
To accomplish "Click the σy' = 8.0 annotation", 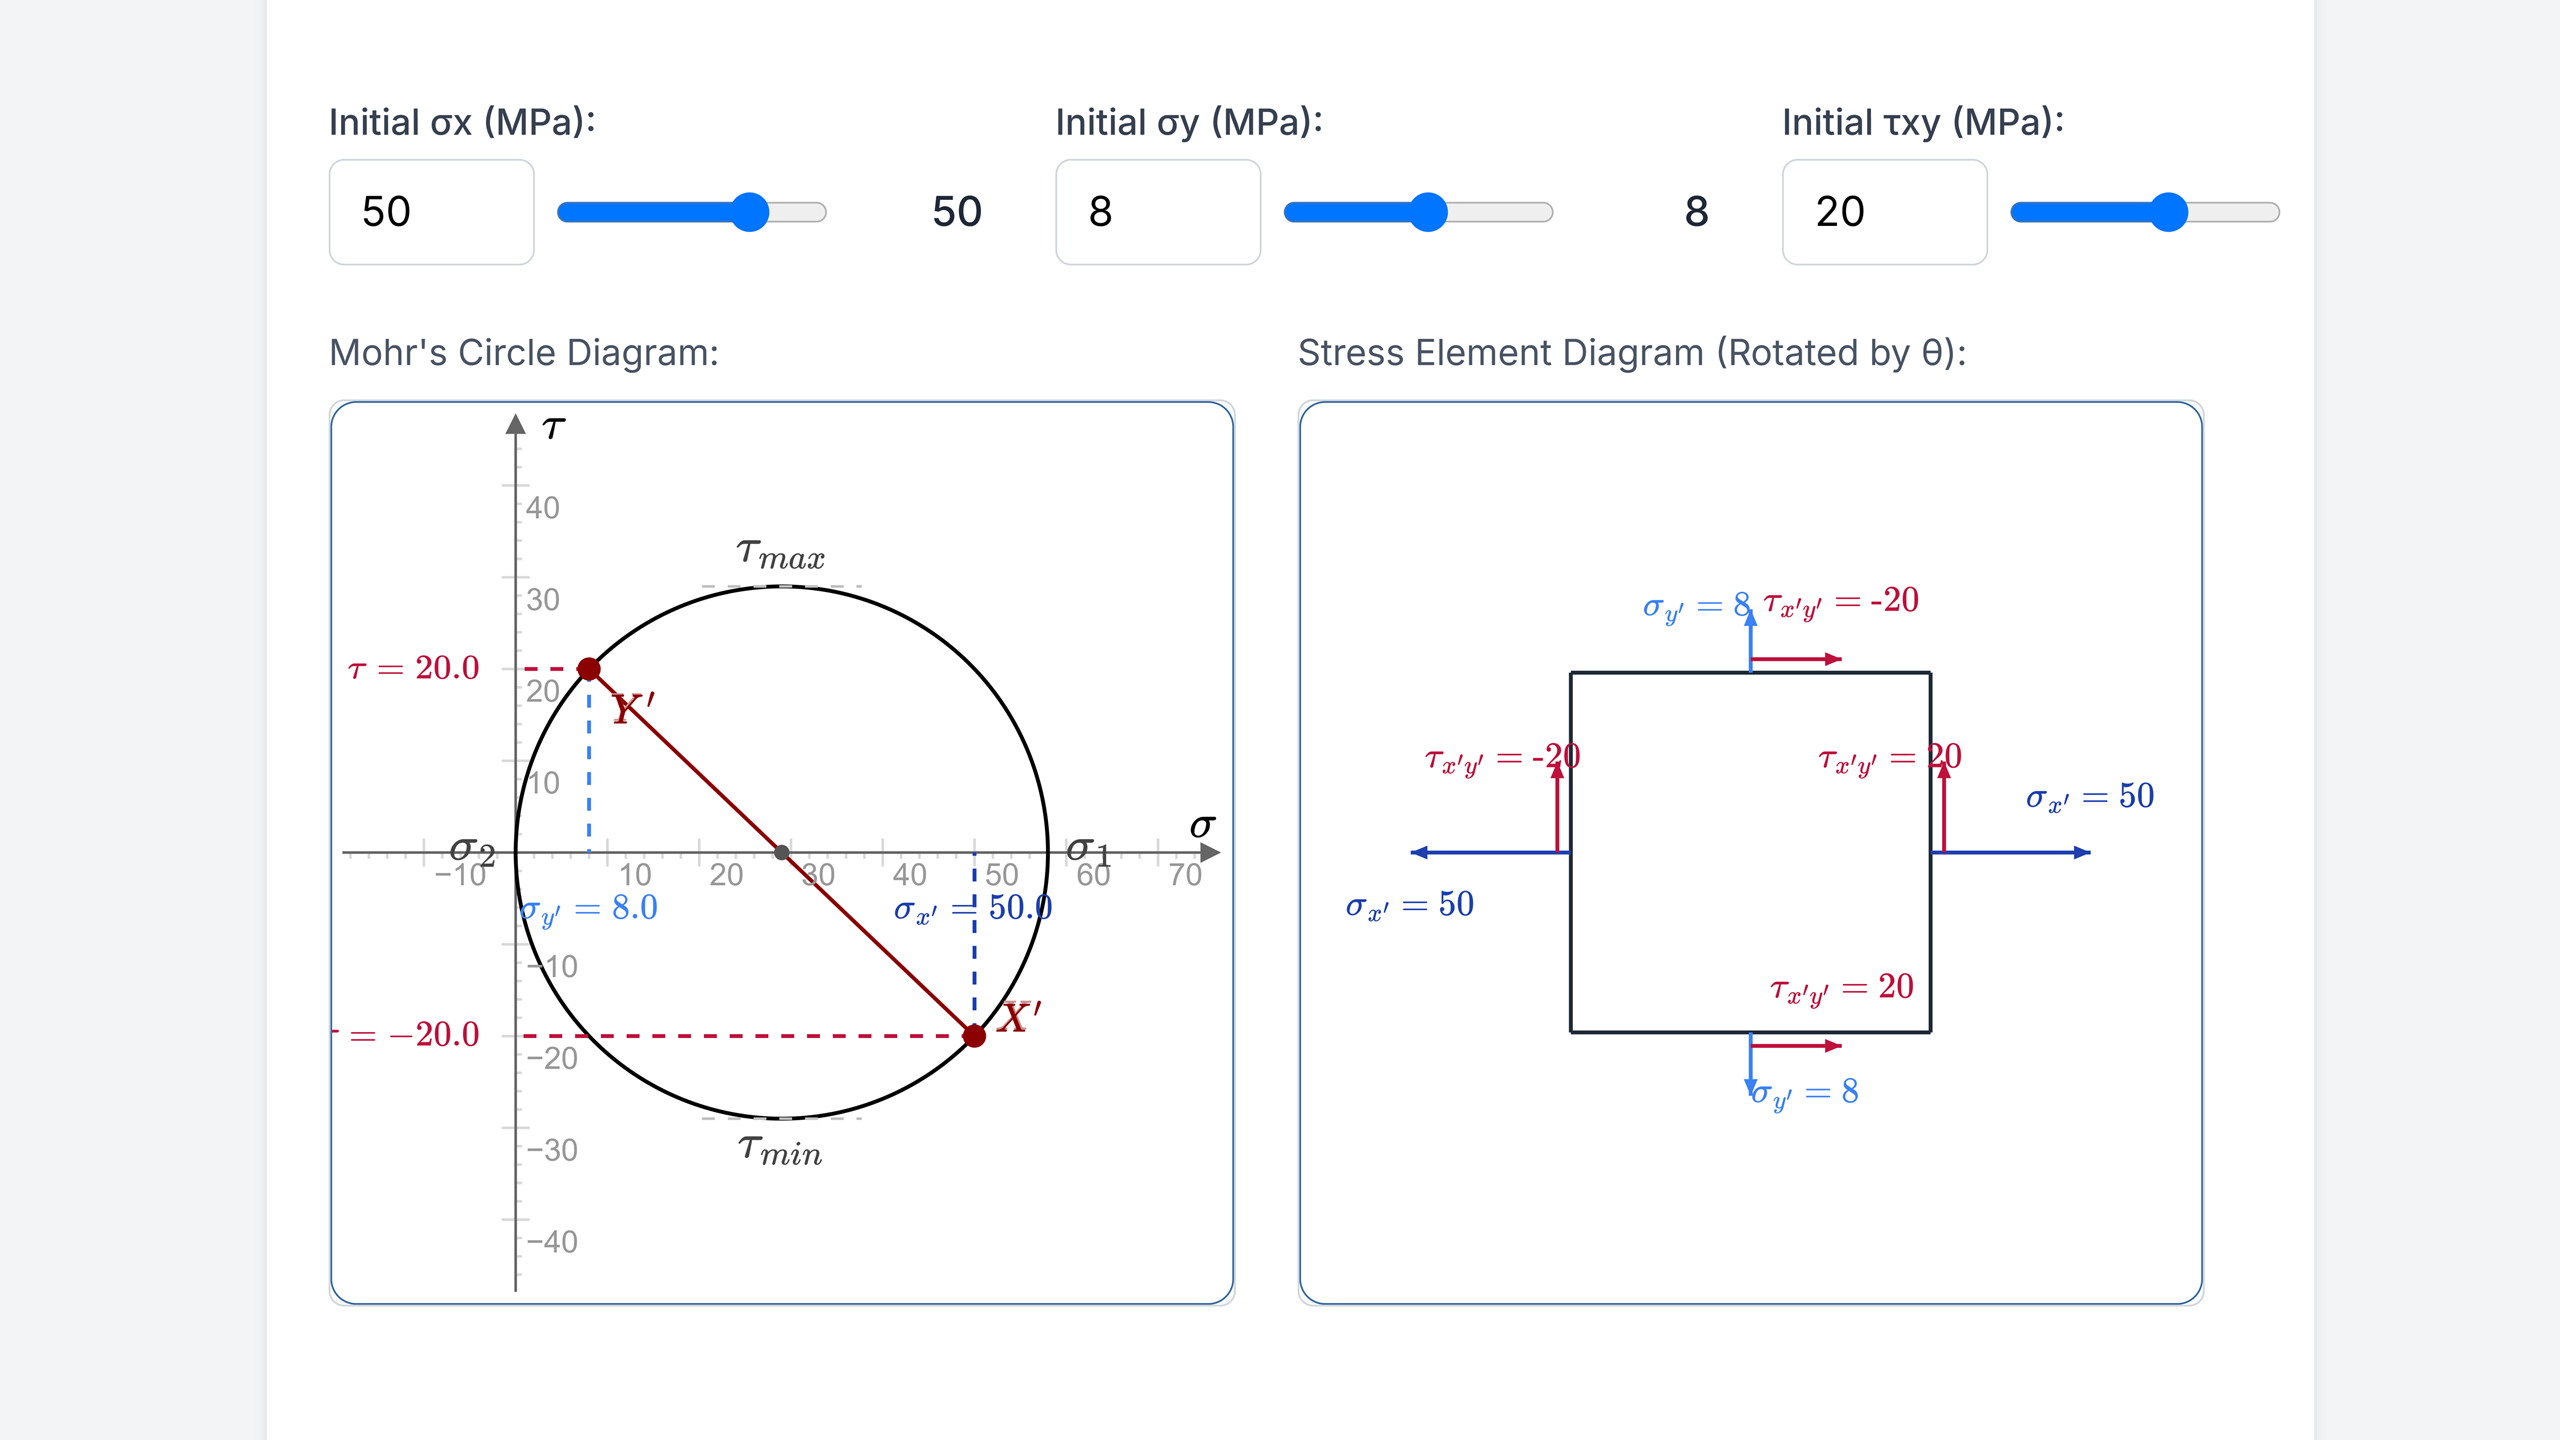I will 588,910.
